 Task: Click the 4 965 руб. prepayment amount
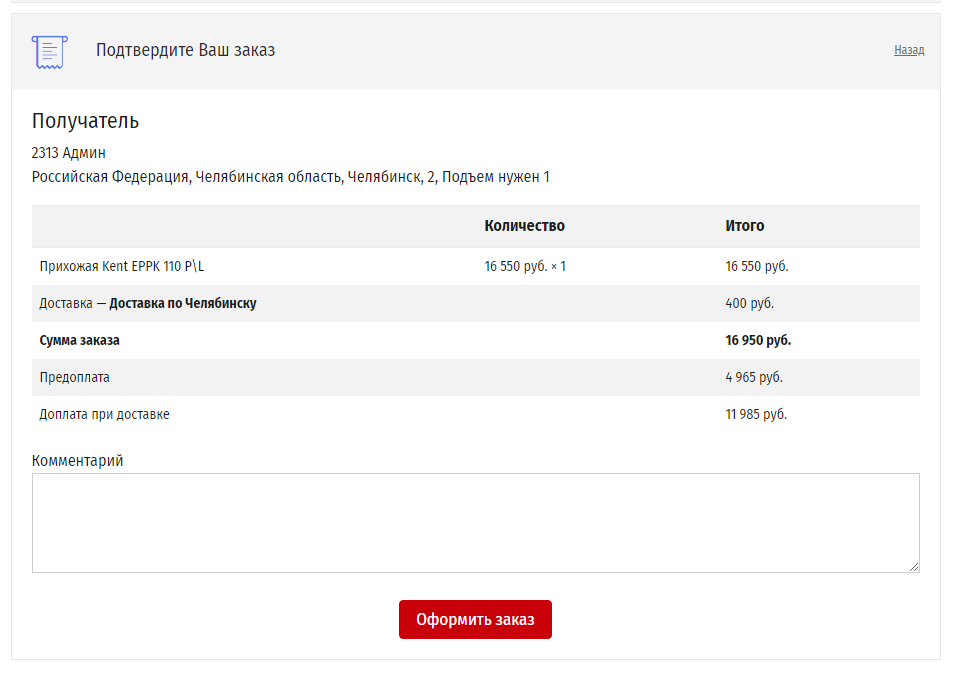753,377
